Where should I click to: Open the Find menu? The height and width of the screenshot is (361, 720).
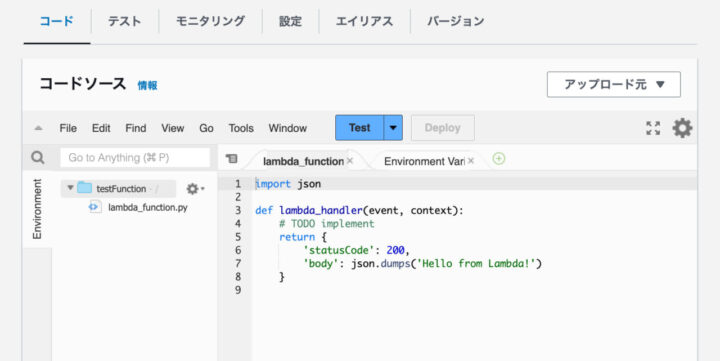click(x=135, y=128)
